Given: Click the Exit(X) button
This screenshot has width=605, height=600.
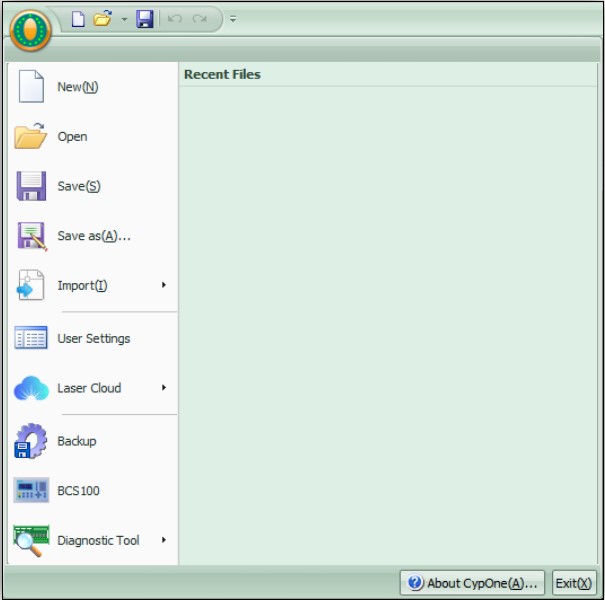Looking at the screenshot, I should (x=574, y=583).
